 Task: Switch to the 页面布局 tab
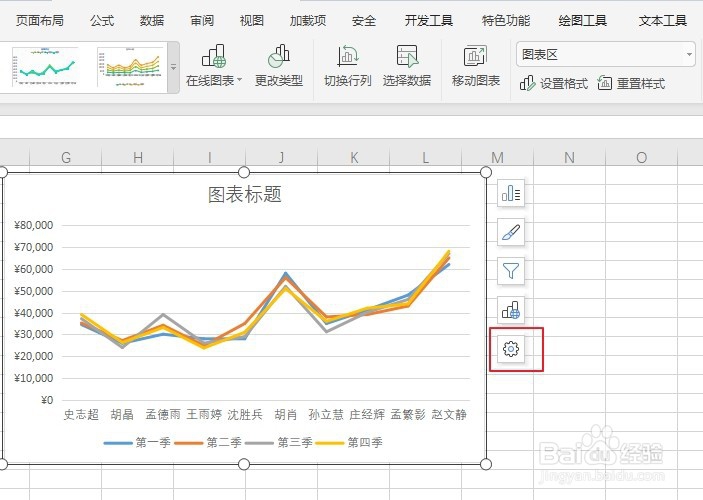pos(39,21)
